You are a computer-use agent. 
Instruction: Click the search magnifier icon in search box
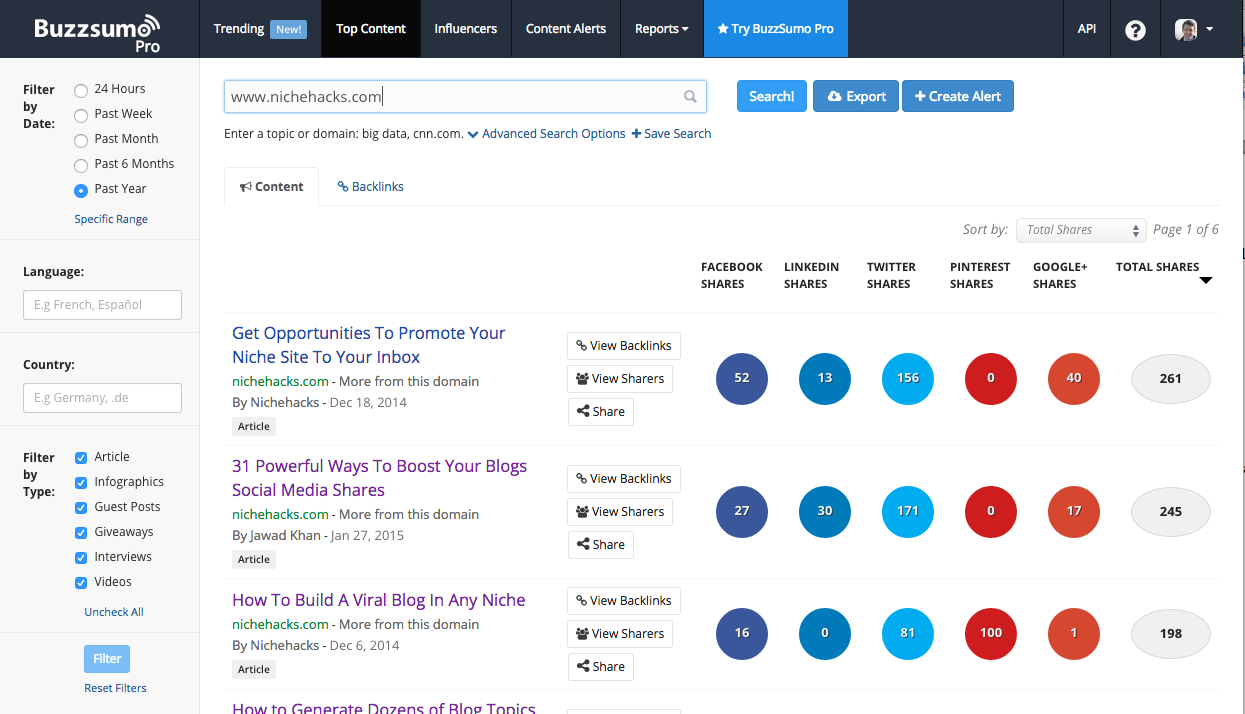click(x=690, y=97)
